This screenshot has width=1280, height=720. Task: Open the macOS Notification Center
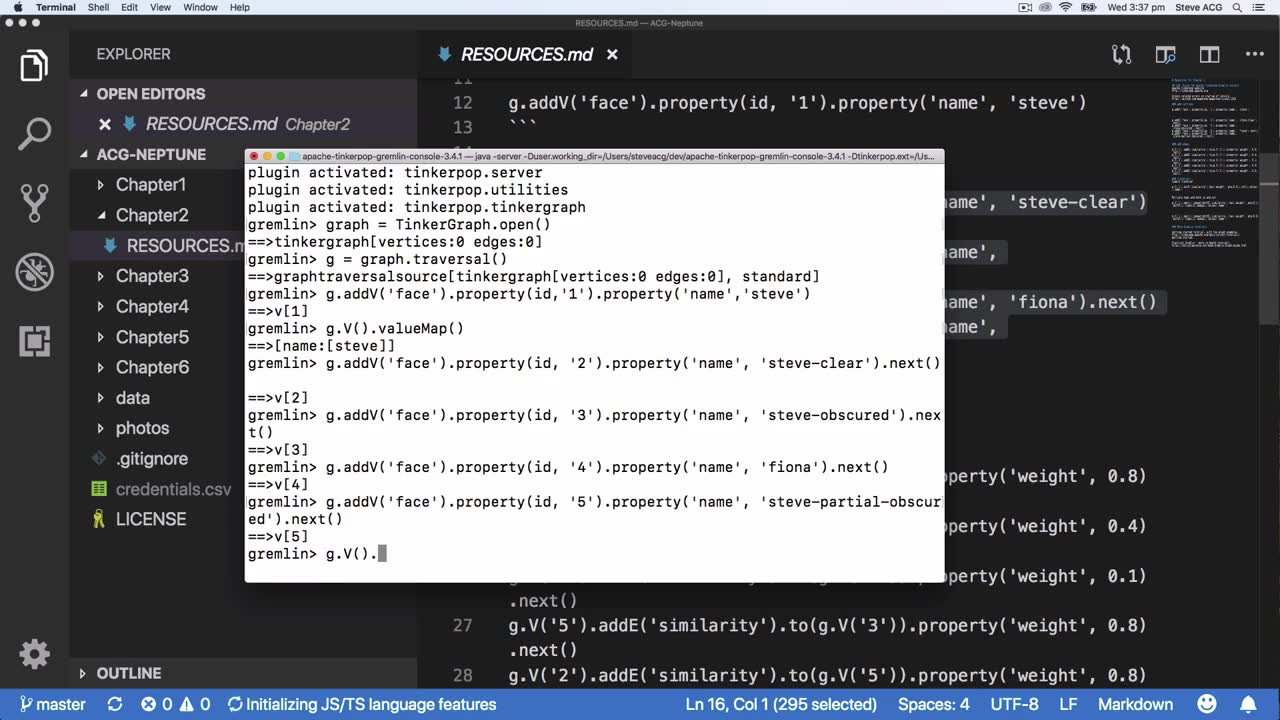click(1260, 7)
